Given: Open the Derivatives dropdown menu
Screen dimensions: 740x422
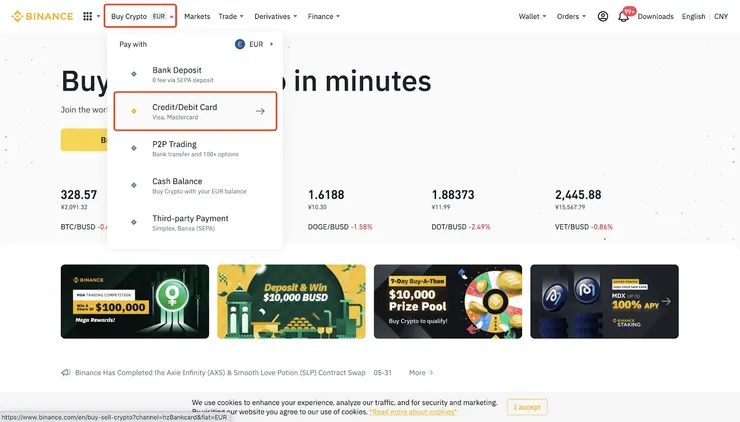Looking at the screenshot, I should tap(276, 17).
